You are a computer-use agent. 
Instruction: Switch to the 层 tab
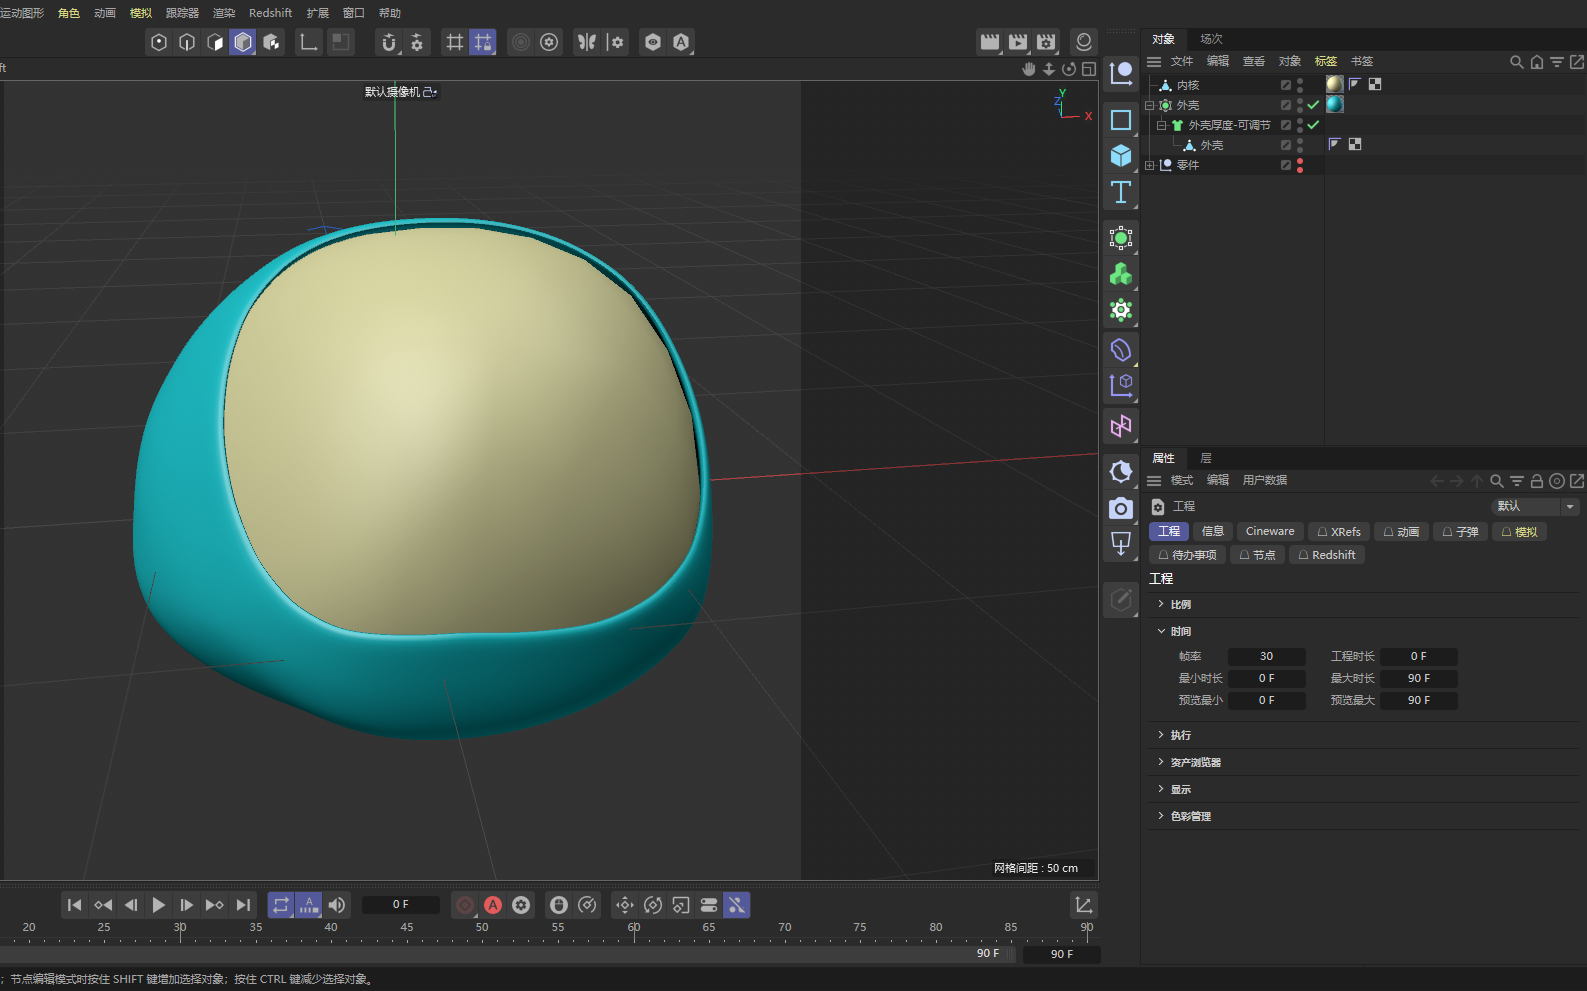click(1206, 458)
